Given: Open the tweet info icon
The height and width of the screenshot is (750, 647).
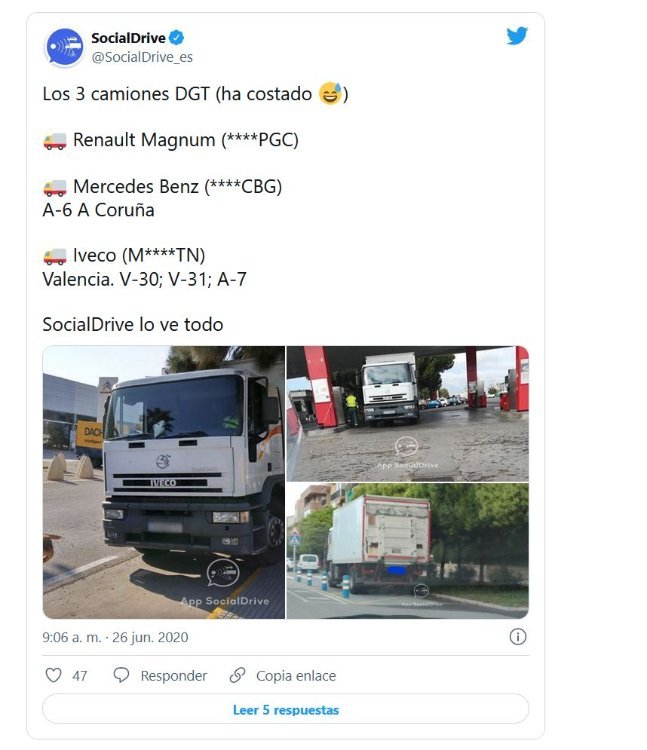Looking at the screenshot, I should (517, 637).
